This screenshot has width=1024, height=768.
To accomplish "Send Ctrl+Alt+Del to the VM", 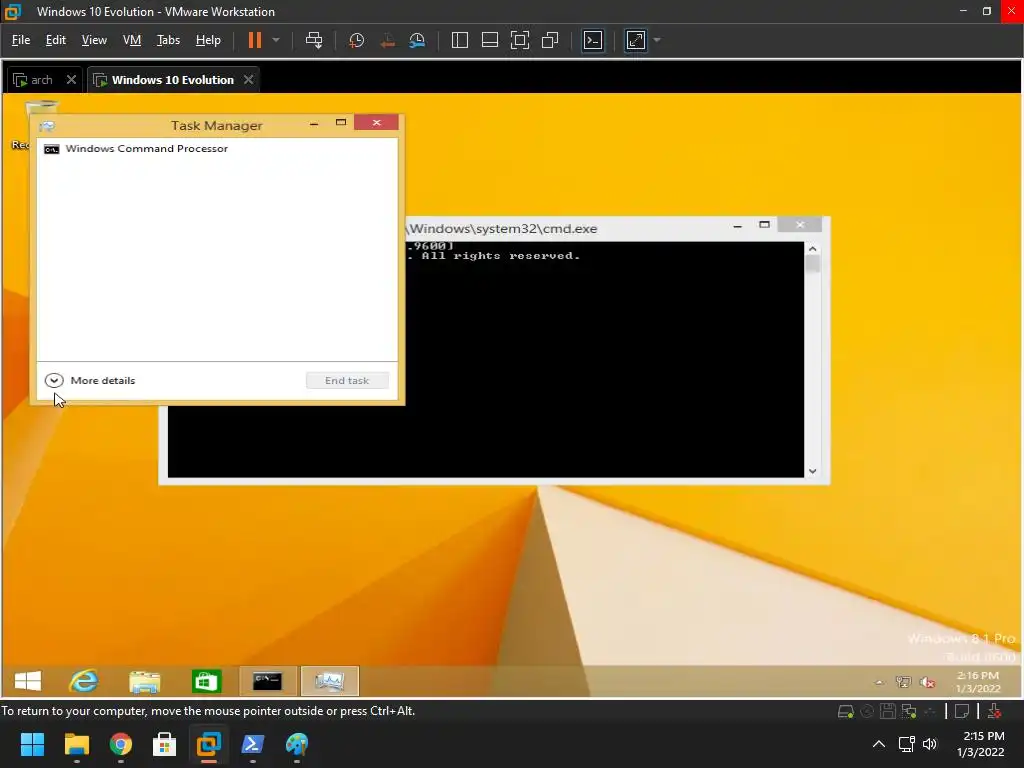I will (x=314, y=40).
